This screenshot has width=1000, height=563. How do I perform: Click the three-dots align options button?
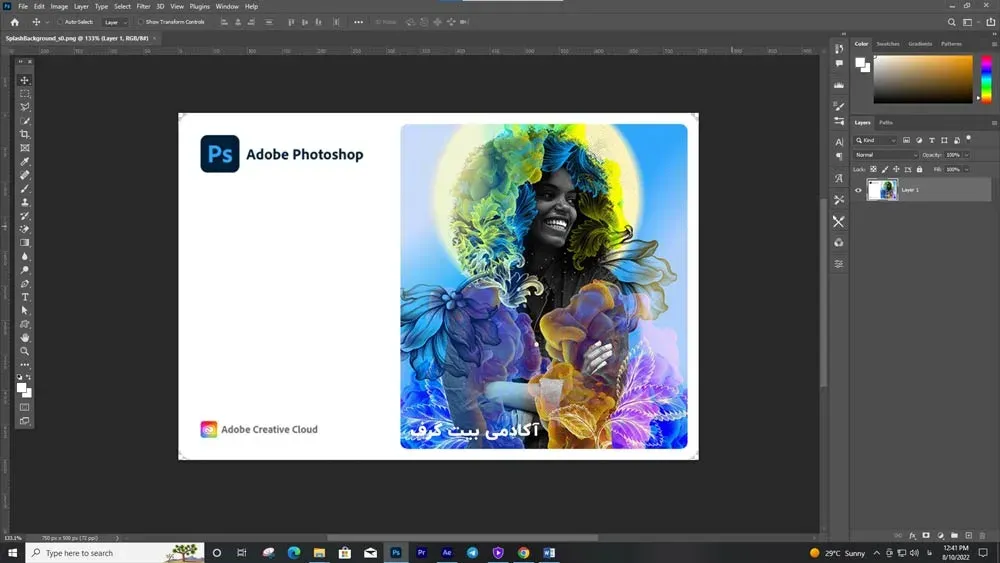(358, 22)
